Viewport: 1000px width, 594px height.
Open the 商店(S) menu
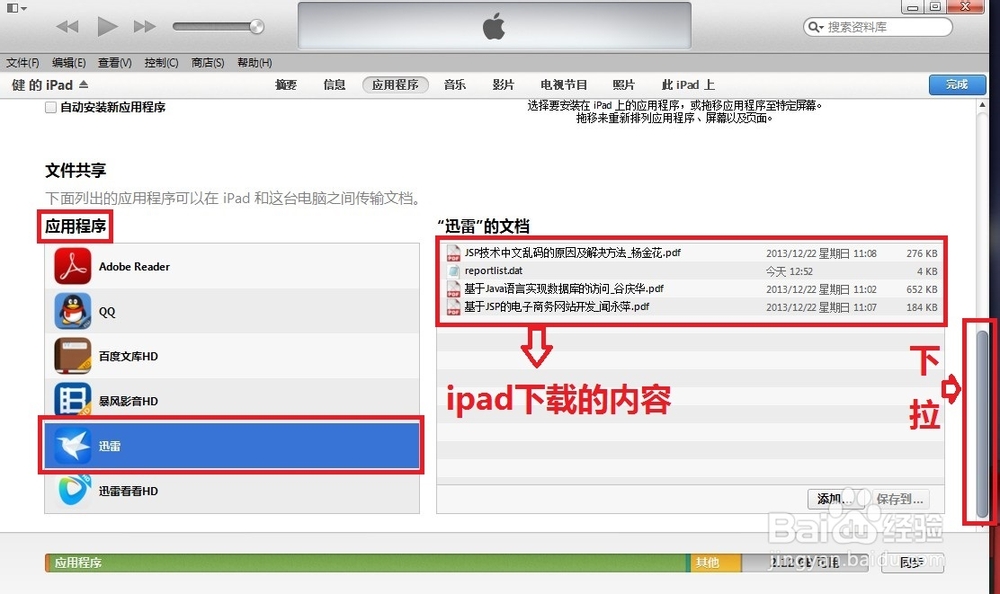click(x=208, y=63)
